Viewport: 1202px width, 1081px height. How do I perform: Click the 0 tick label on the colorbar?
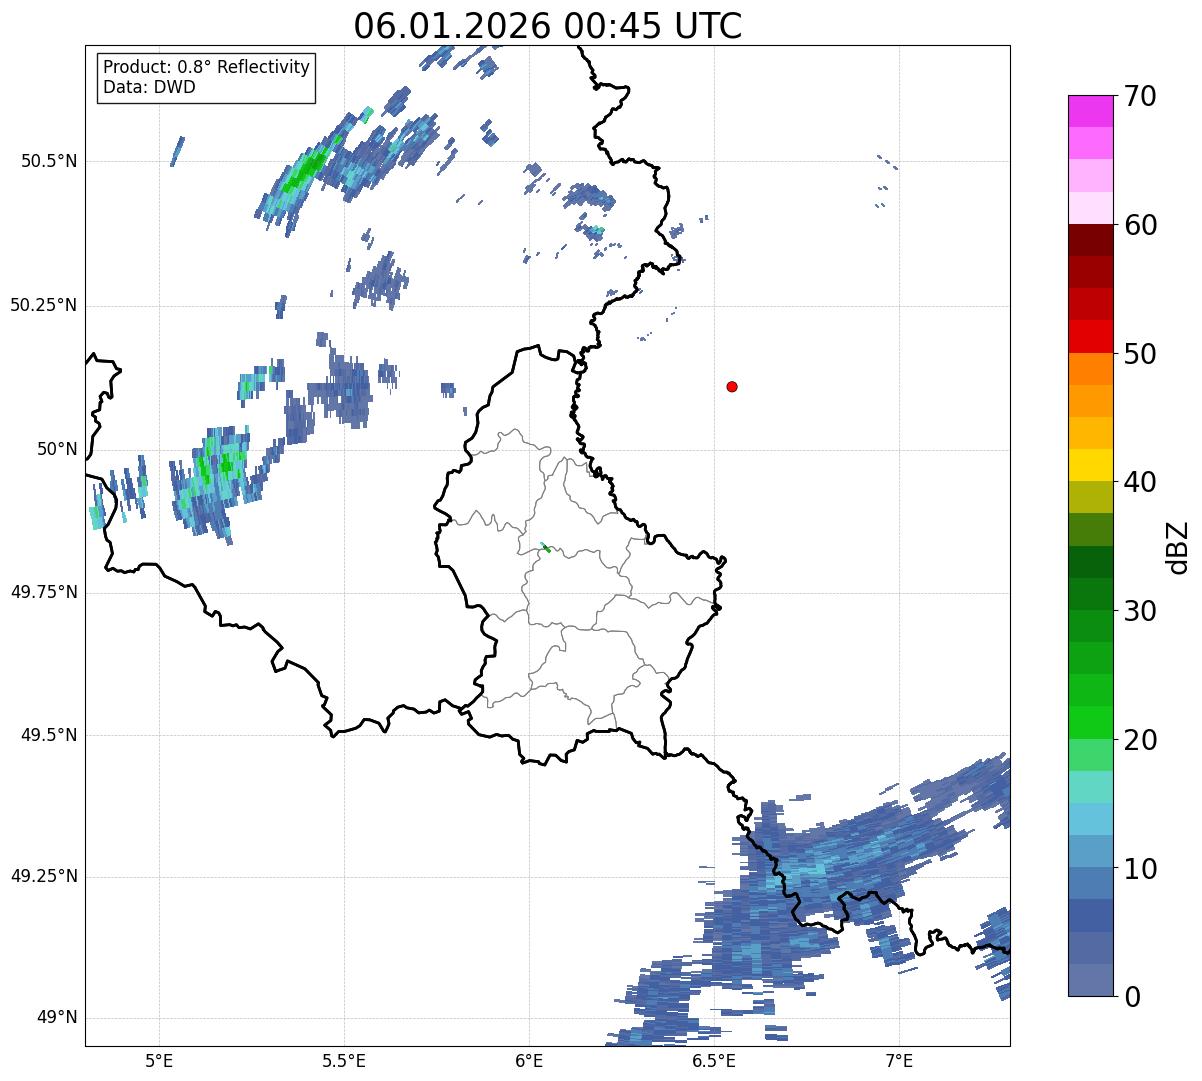[1131, 997]
